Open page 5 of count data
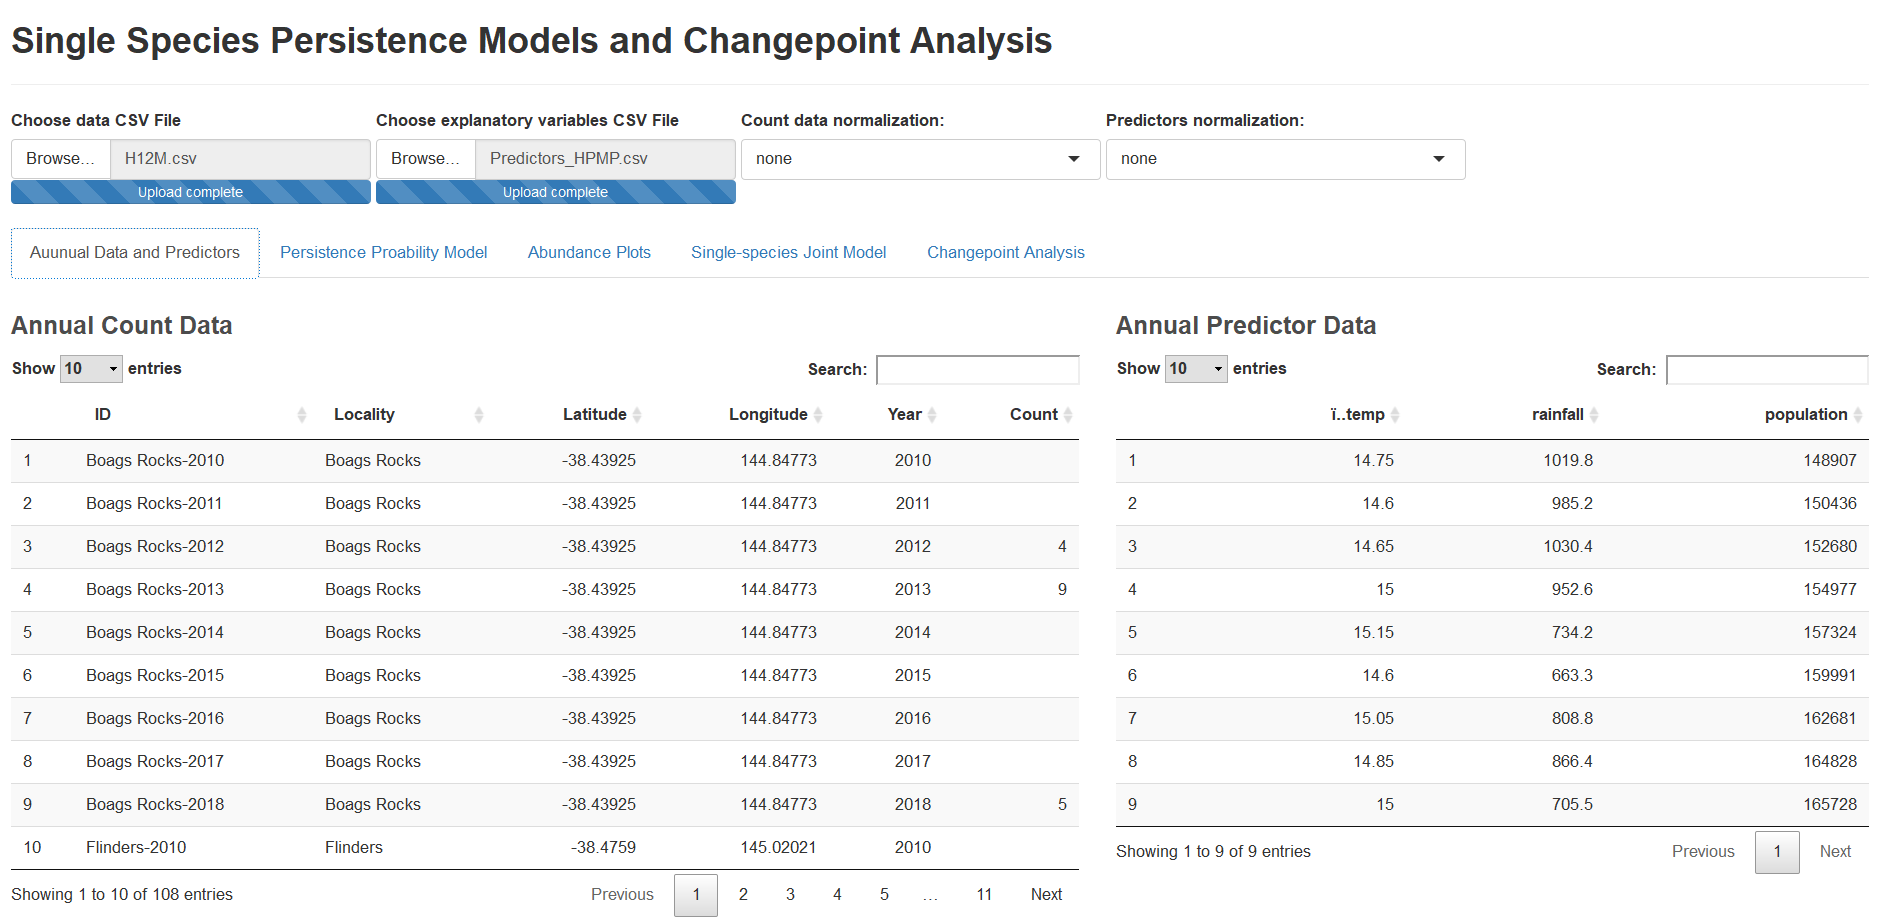Image resolution: width=1887 pixels, height=921 pixels. pos(884,895)
